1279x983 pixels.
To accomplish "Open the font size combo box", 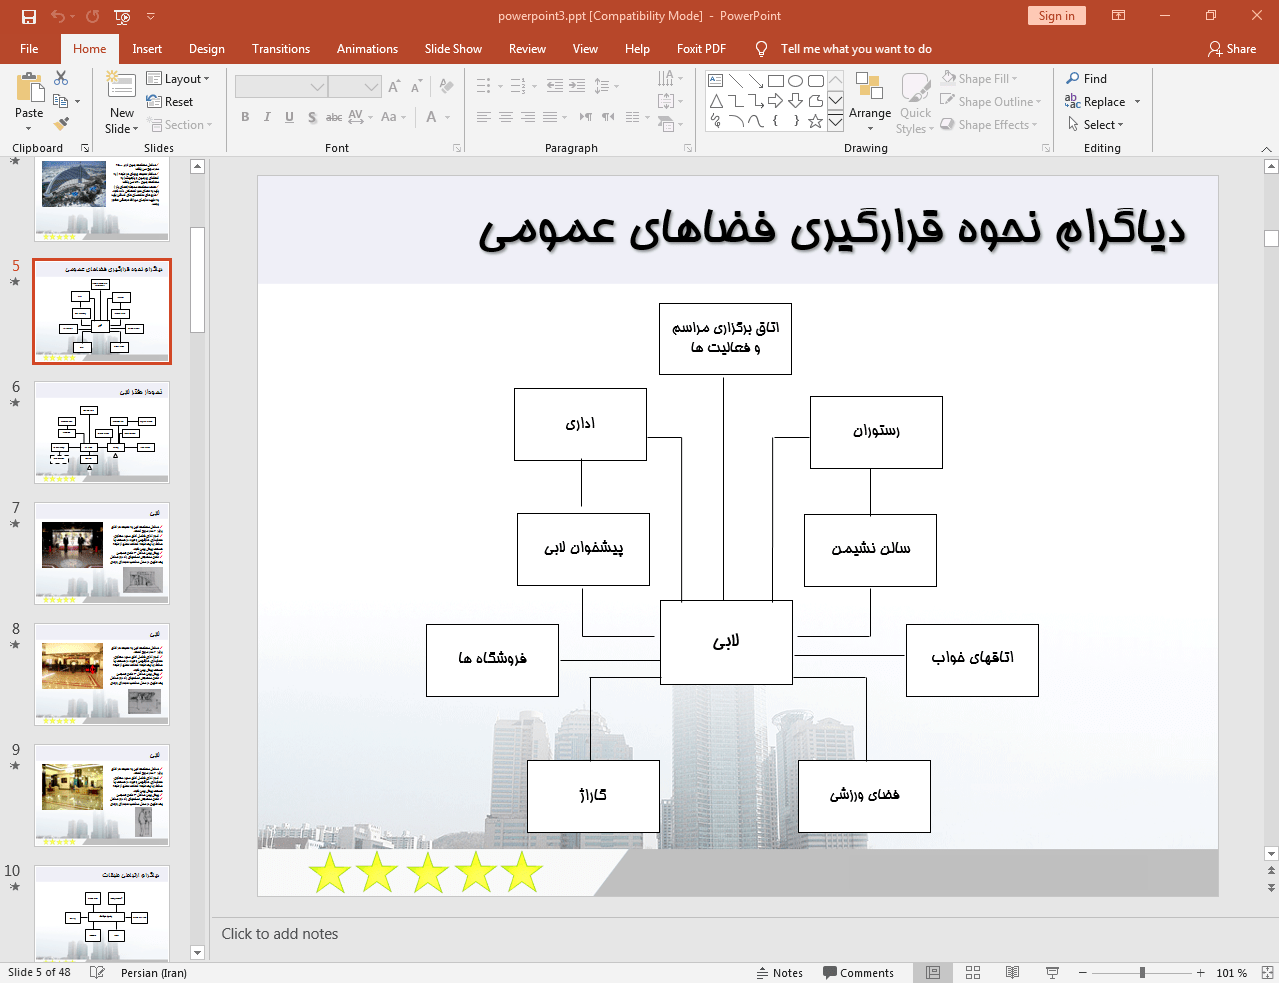I will click(355, 87).
